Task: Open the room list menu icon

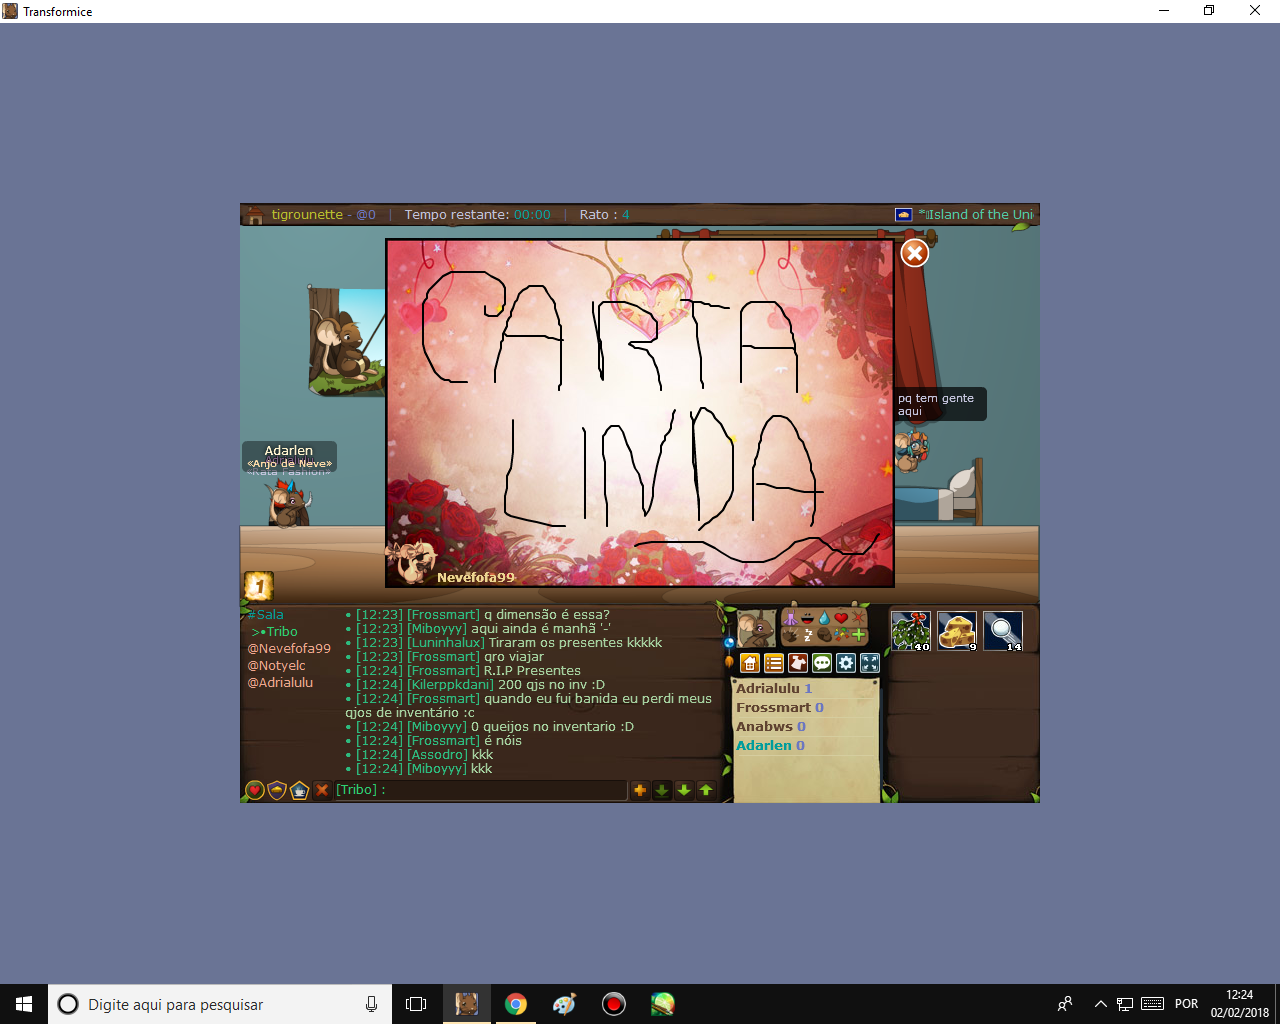Action: click(x=774, y=663)
